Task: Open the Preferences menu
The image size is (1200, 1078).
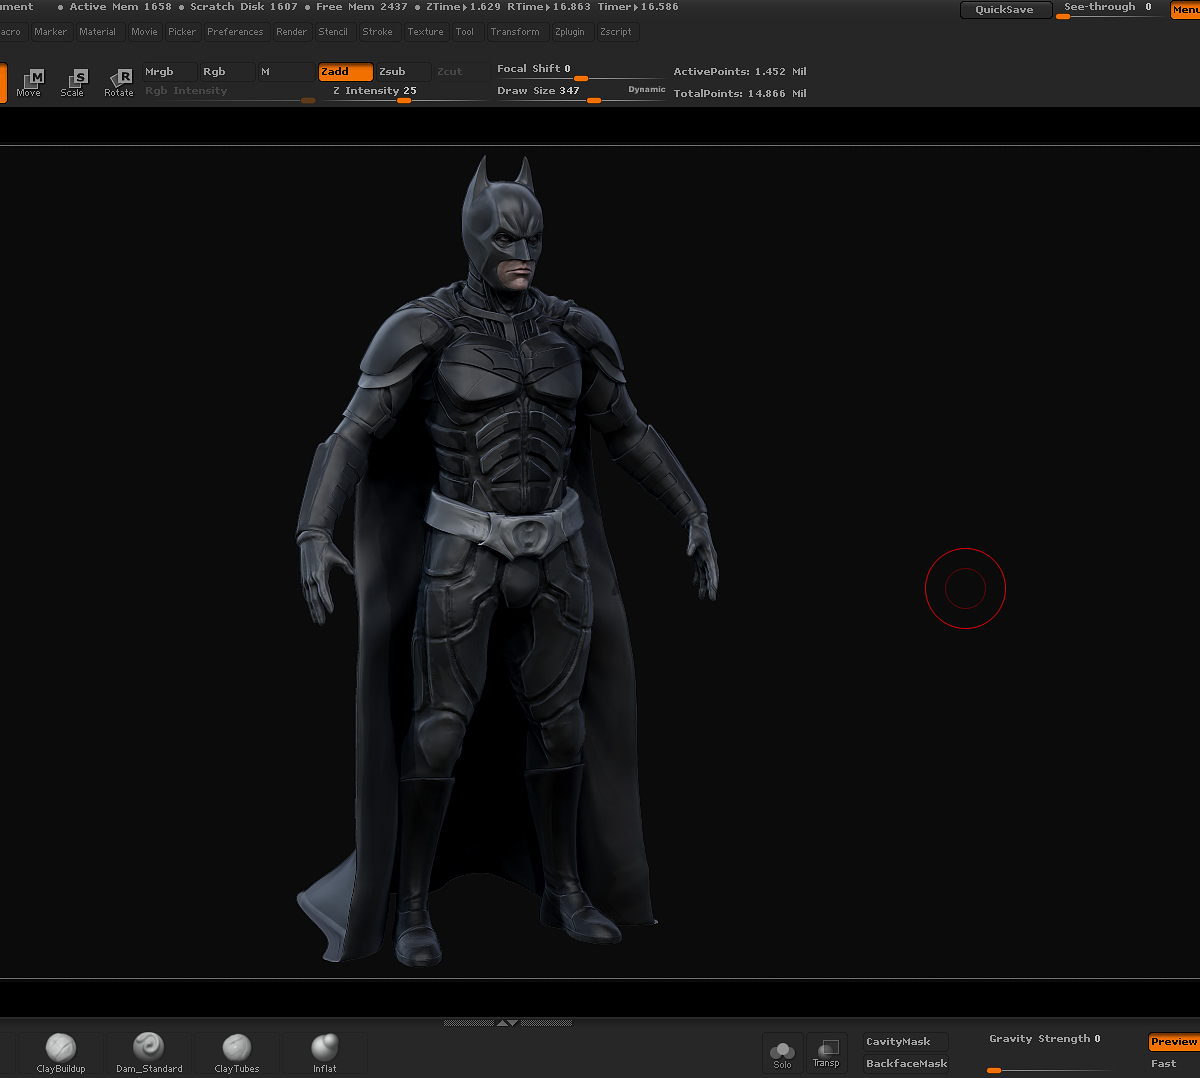Action: pyautogui.click(x=235, y=32)
